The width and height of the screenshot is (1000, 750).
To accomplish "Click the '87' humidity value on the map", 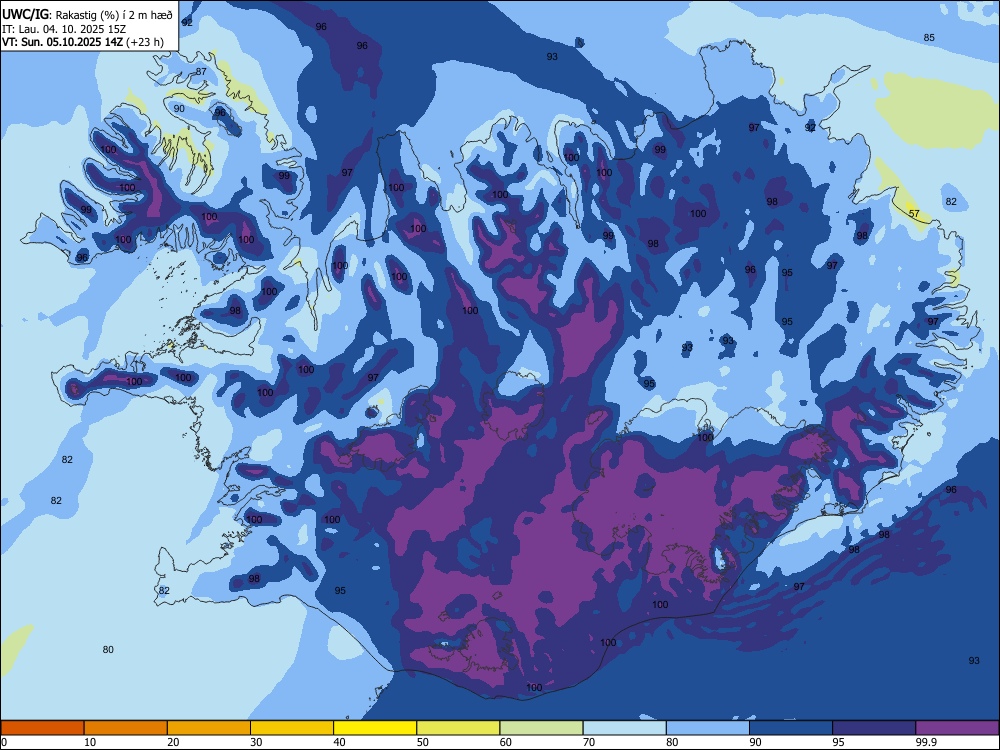I will click(x=201, y=71).
